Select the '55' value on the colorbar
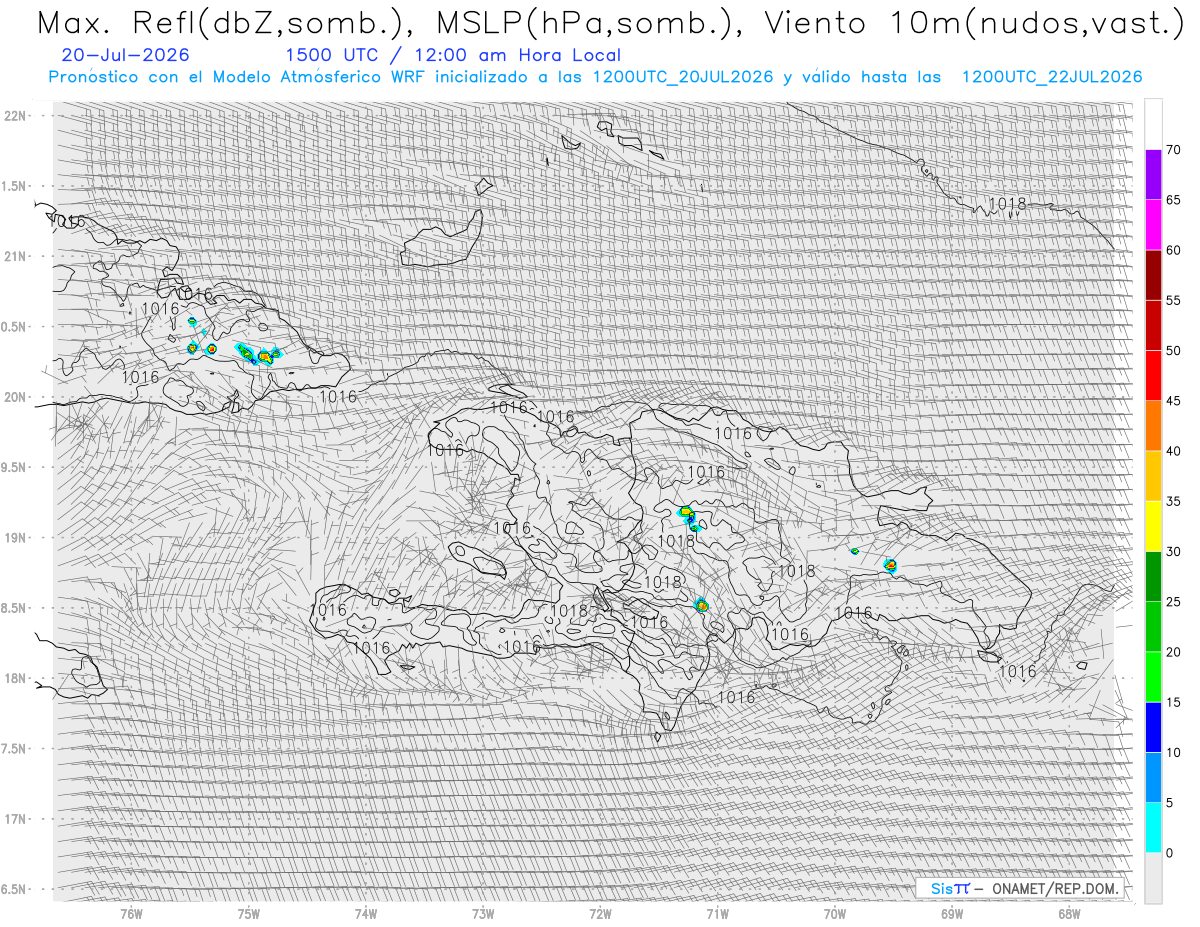The image size is (1200, 927). pos(1174,300)
